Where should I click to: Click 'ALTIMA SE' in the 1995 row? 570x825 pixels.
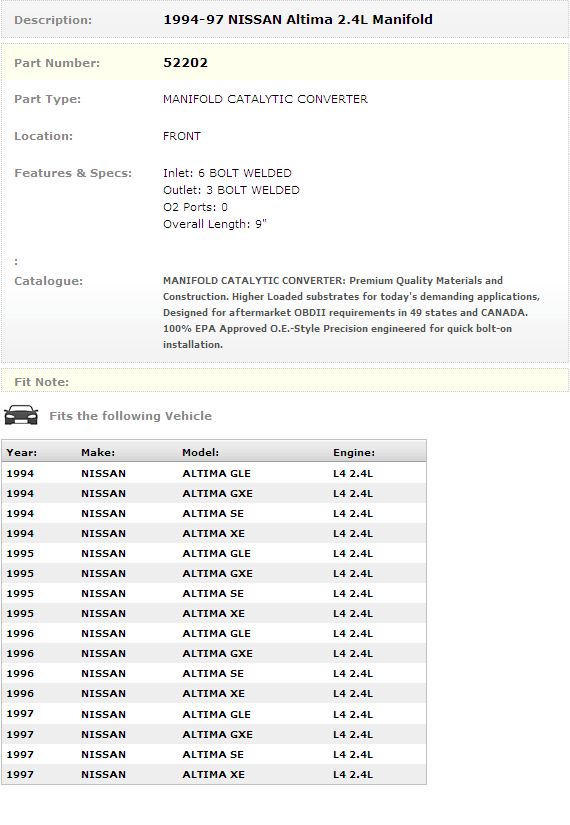tap(213, 593)
